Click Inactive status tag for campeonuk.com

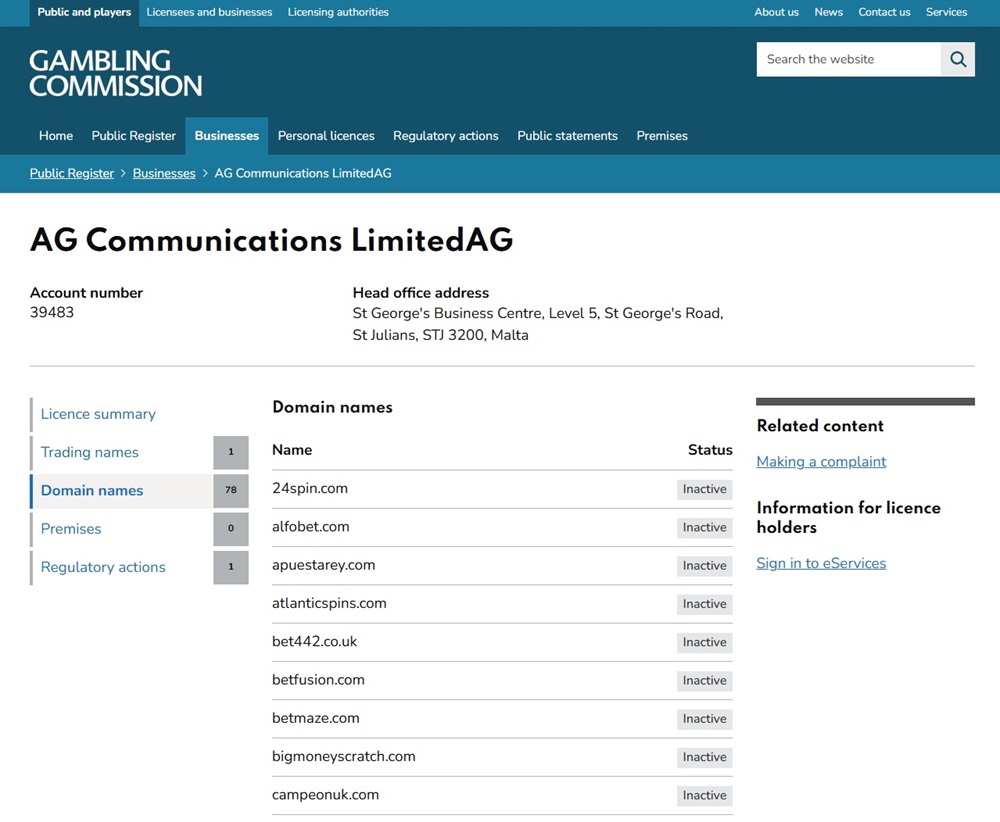(x=704, y=795)
